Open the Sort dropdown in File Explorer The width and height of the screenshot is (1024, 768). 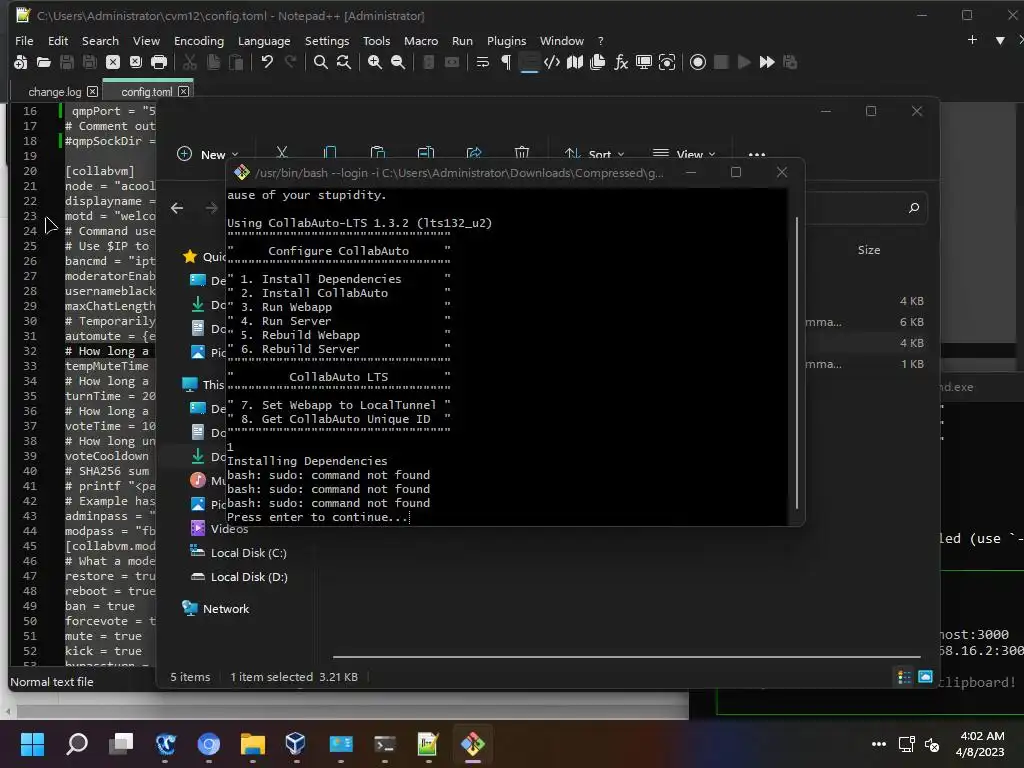point(595,154)
